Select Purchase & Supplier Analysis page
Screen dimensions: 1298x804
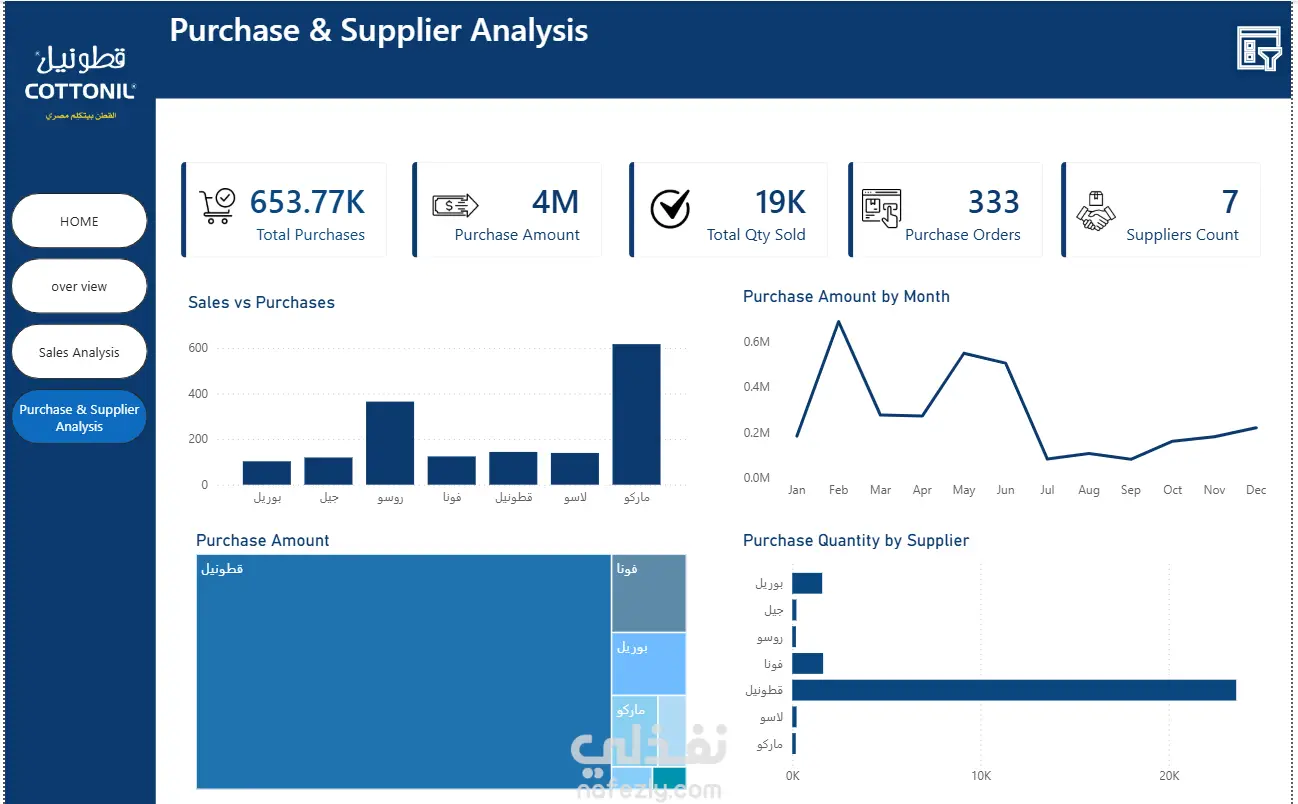click(79, 417)
